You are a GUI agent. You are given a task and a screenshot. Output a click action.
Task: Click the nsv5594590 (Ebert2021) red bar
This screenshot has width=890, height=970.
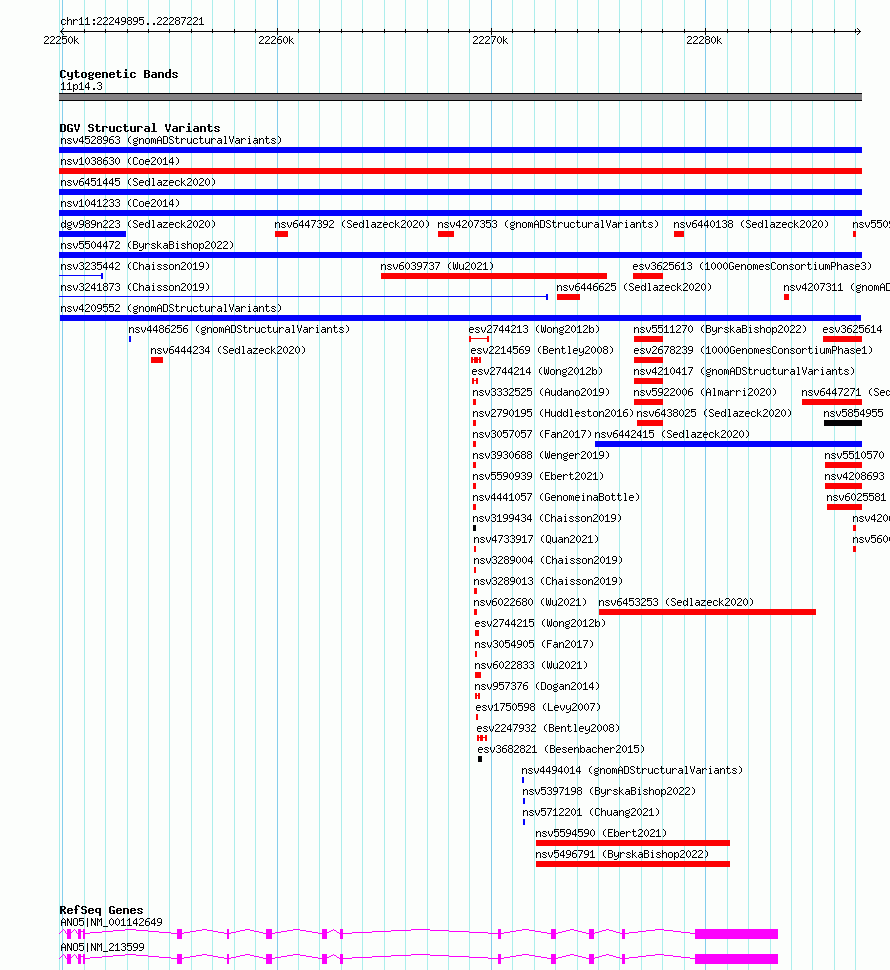(x=633, y=843)
